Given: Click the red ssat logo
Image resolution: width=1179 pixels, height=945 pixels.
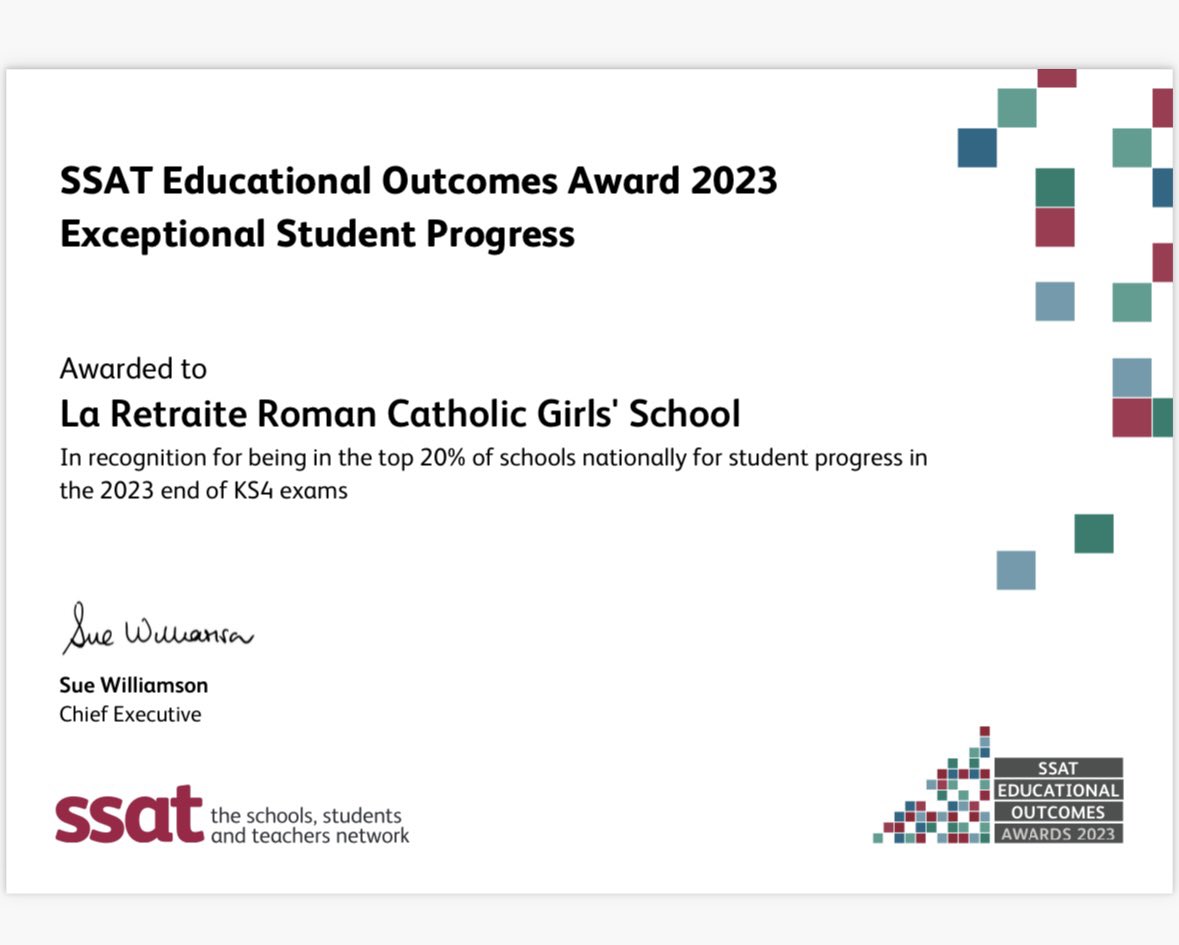Looking at the screenshot, I should click(129, 815).
